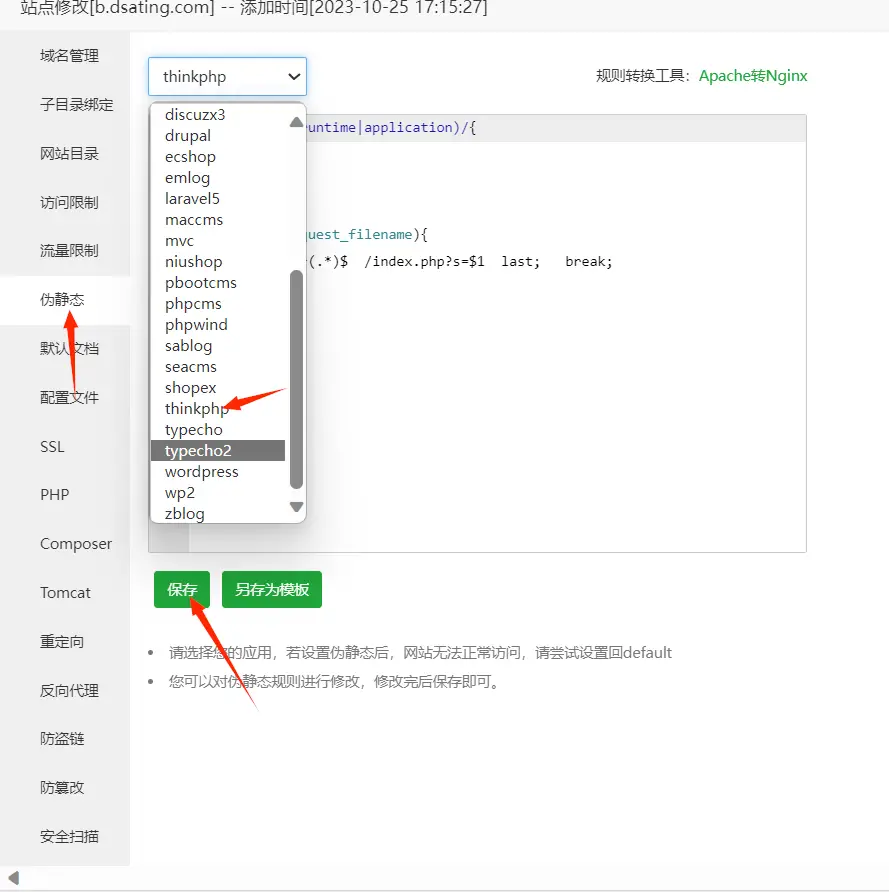Screen dimensions: 889x892
Task: Open the 反向代理 tab
Action: pyautogui.click(x=70, y=690)
